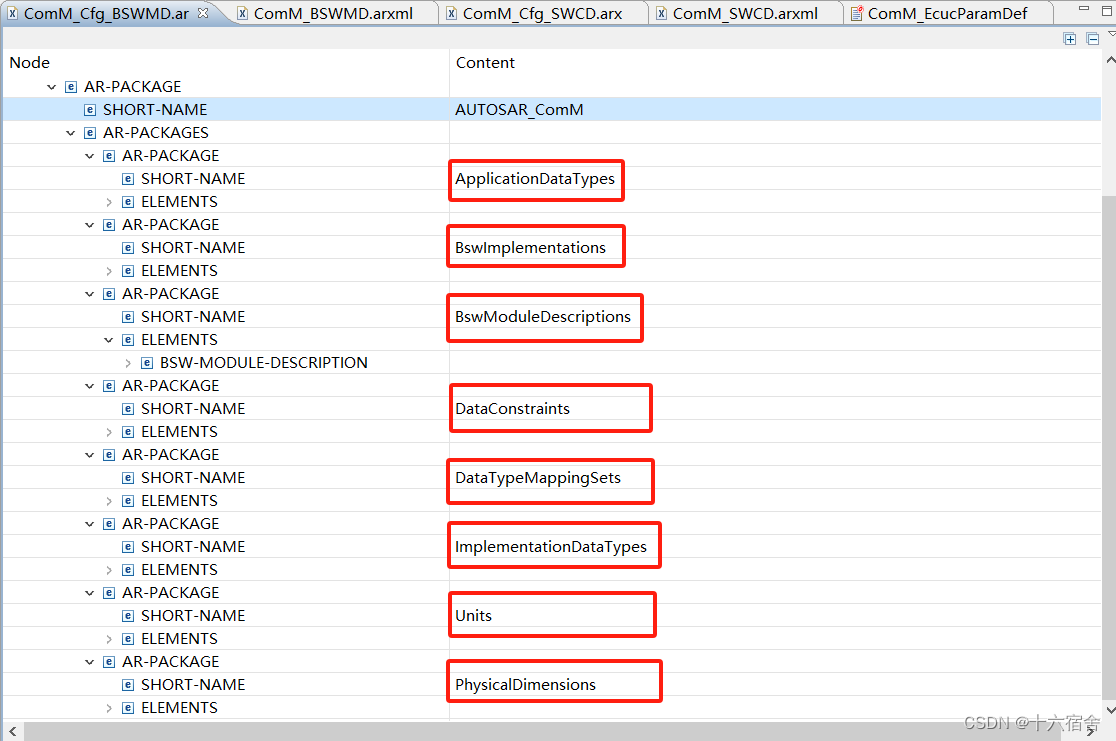Click element icon of AR-PACKAGES node
Image resolution: width=1116 pixels, height=741 pixels.
[x=90, y=133]
